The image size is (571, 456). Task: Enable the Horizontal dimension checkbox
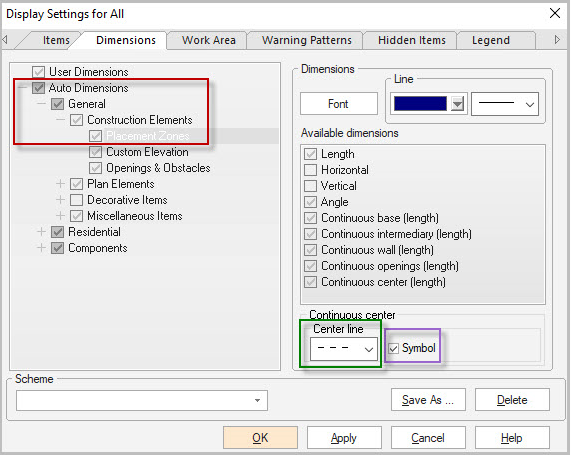(x=310, y=170)
